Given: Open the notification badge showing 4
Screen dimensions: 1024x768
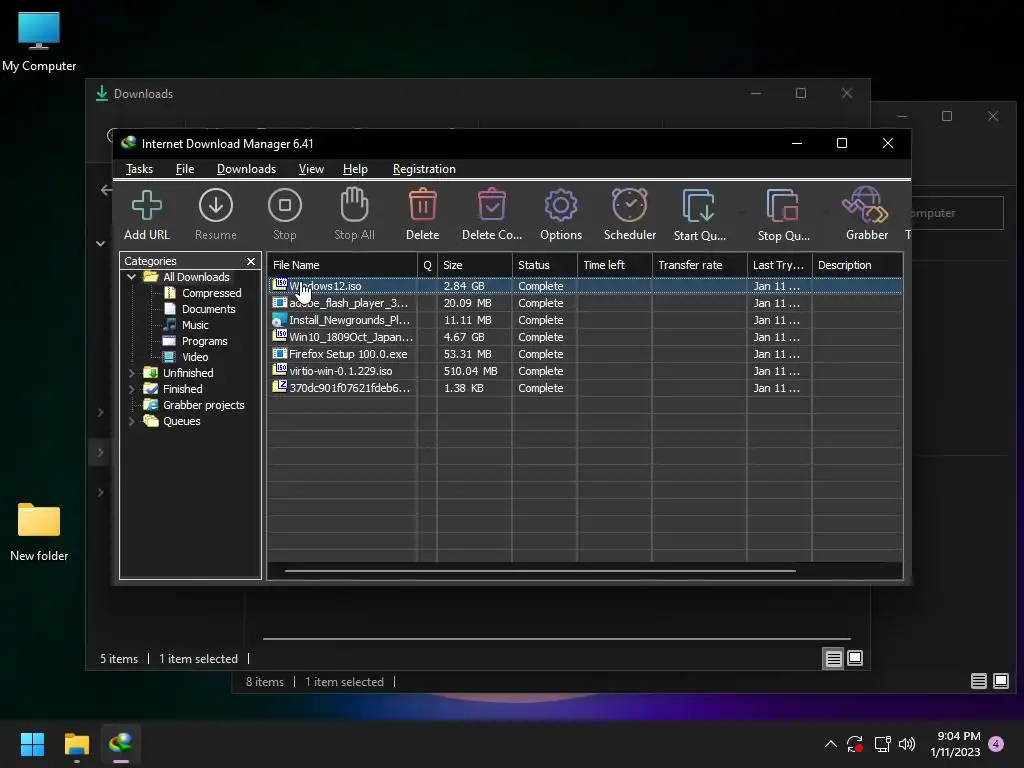Looking at the screenshot, I should click(x=996, y=744).
